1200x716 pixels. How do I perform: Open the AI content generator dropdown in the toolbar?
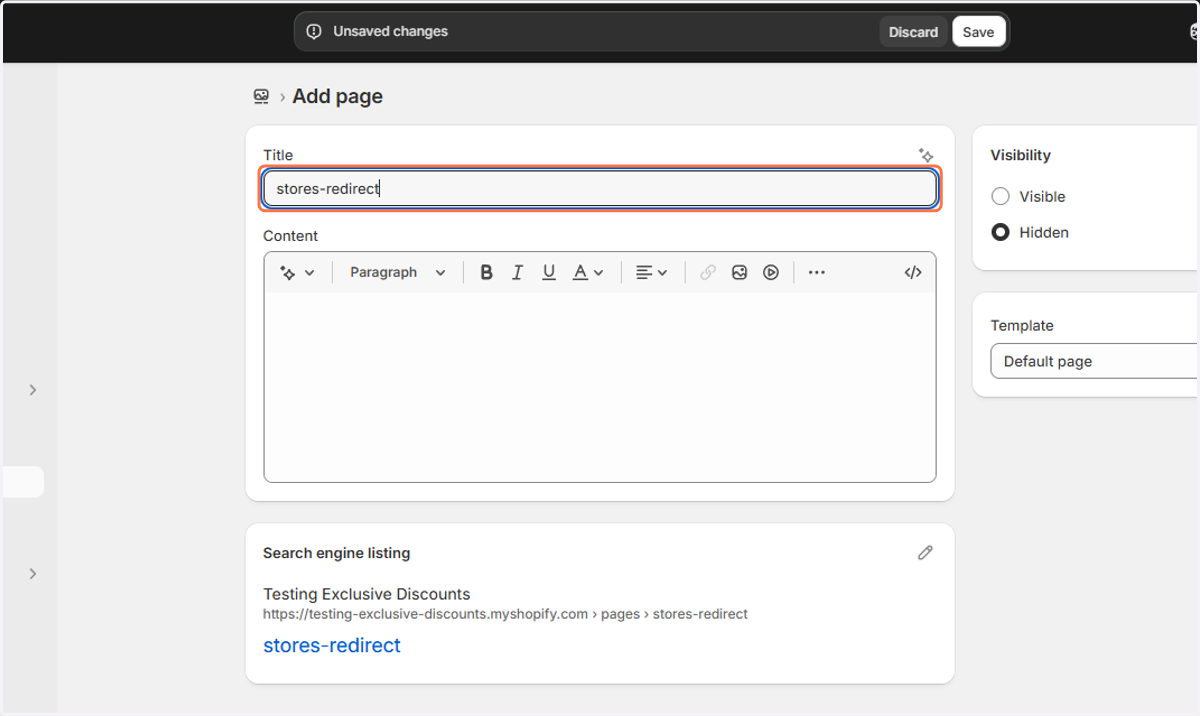297,272
